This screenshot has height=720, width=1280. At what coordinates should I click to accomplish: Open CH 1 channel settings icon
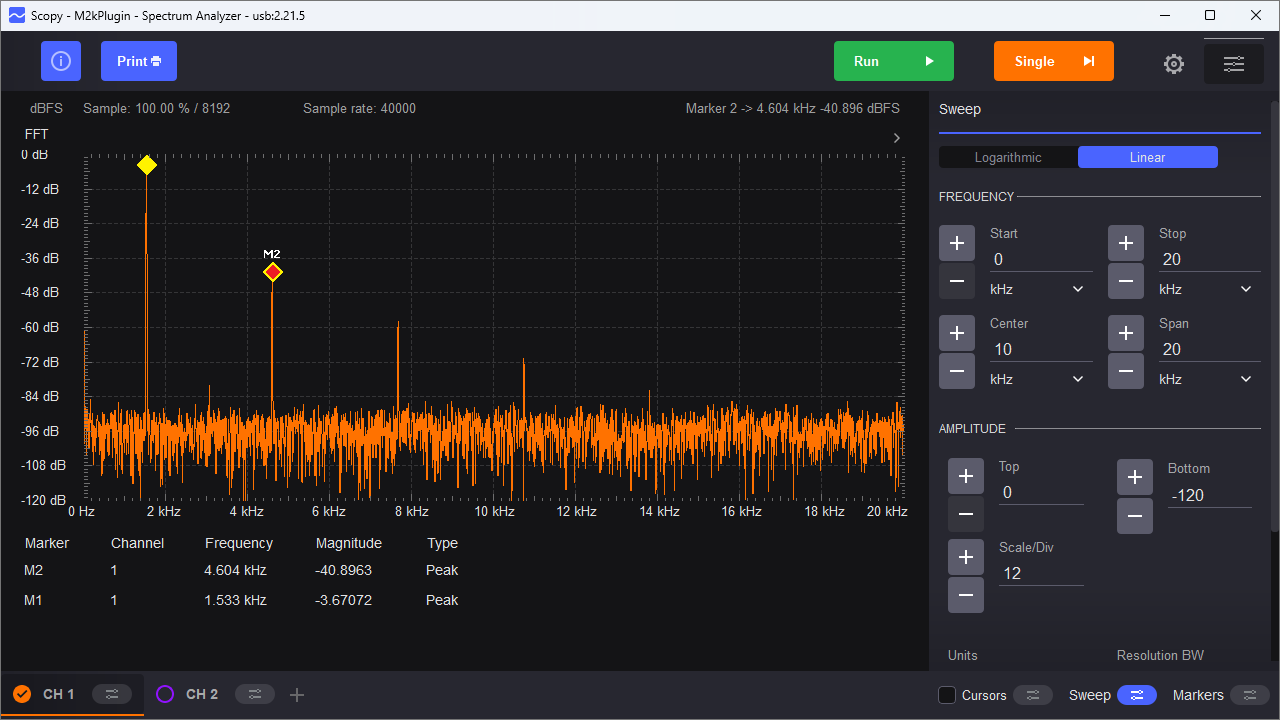coord(112,693)
